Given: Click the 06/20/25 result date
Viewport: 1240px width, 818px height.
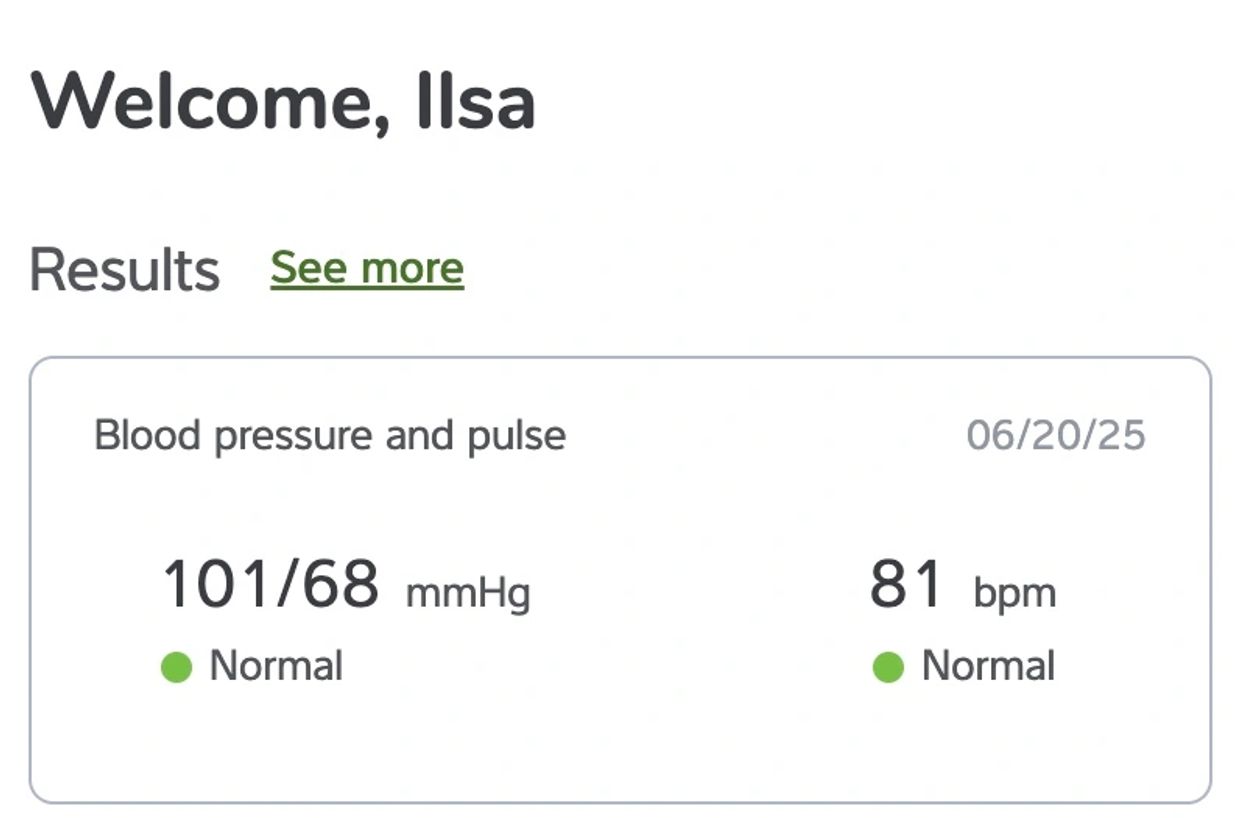Looking at the screenshot, I should [1055, 436].
